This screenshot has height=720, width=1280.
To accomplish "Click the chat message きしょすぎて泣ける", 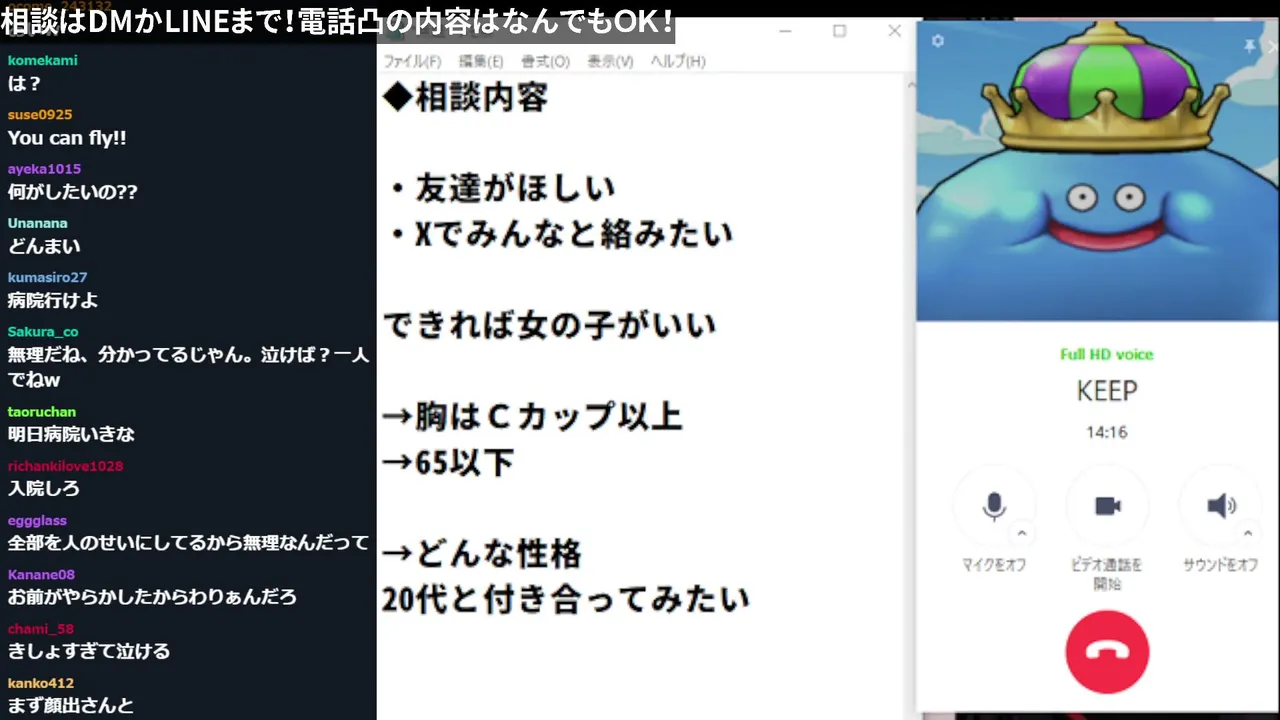I will 89,651.
